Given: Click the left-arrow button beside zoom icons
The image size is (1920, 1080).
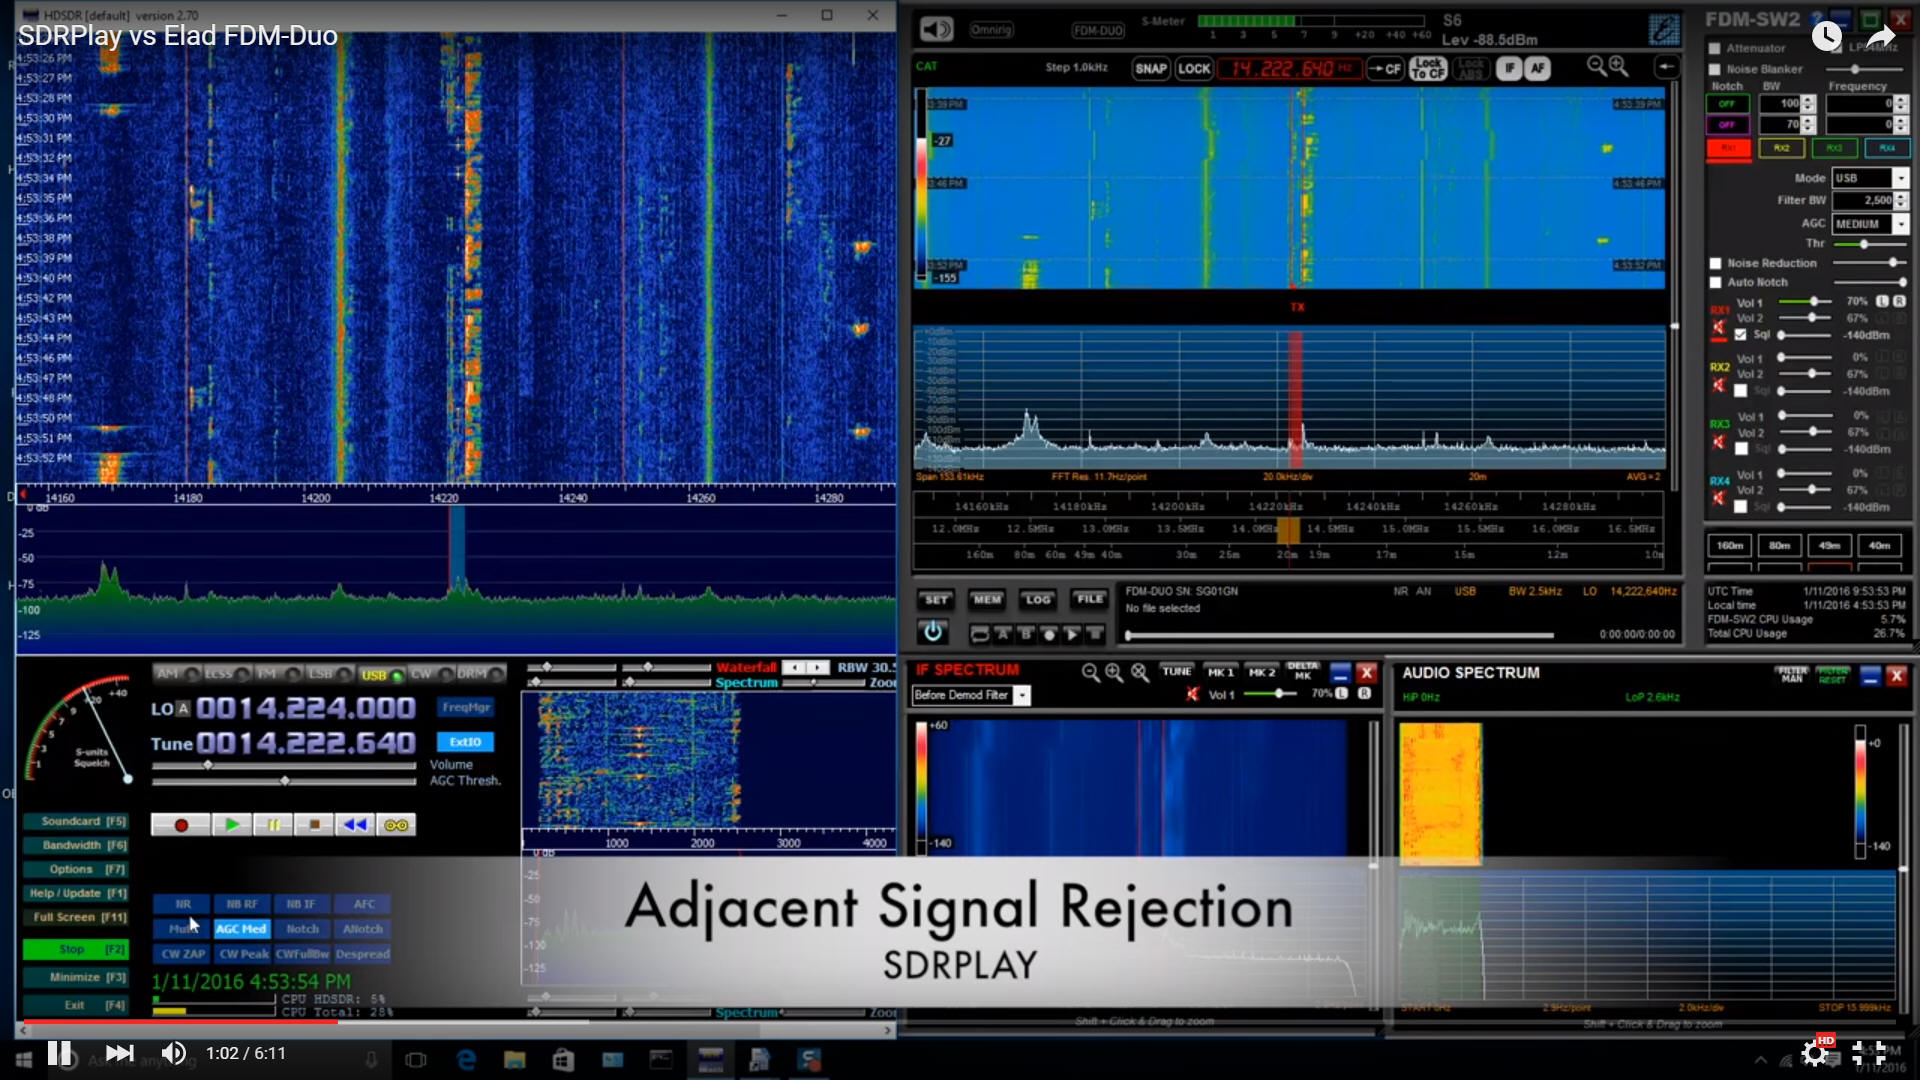Looking at the screenshot, I should pos(1666,67).
